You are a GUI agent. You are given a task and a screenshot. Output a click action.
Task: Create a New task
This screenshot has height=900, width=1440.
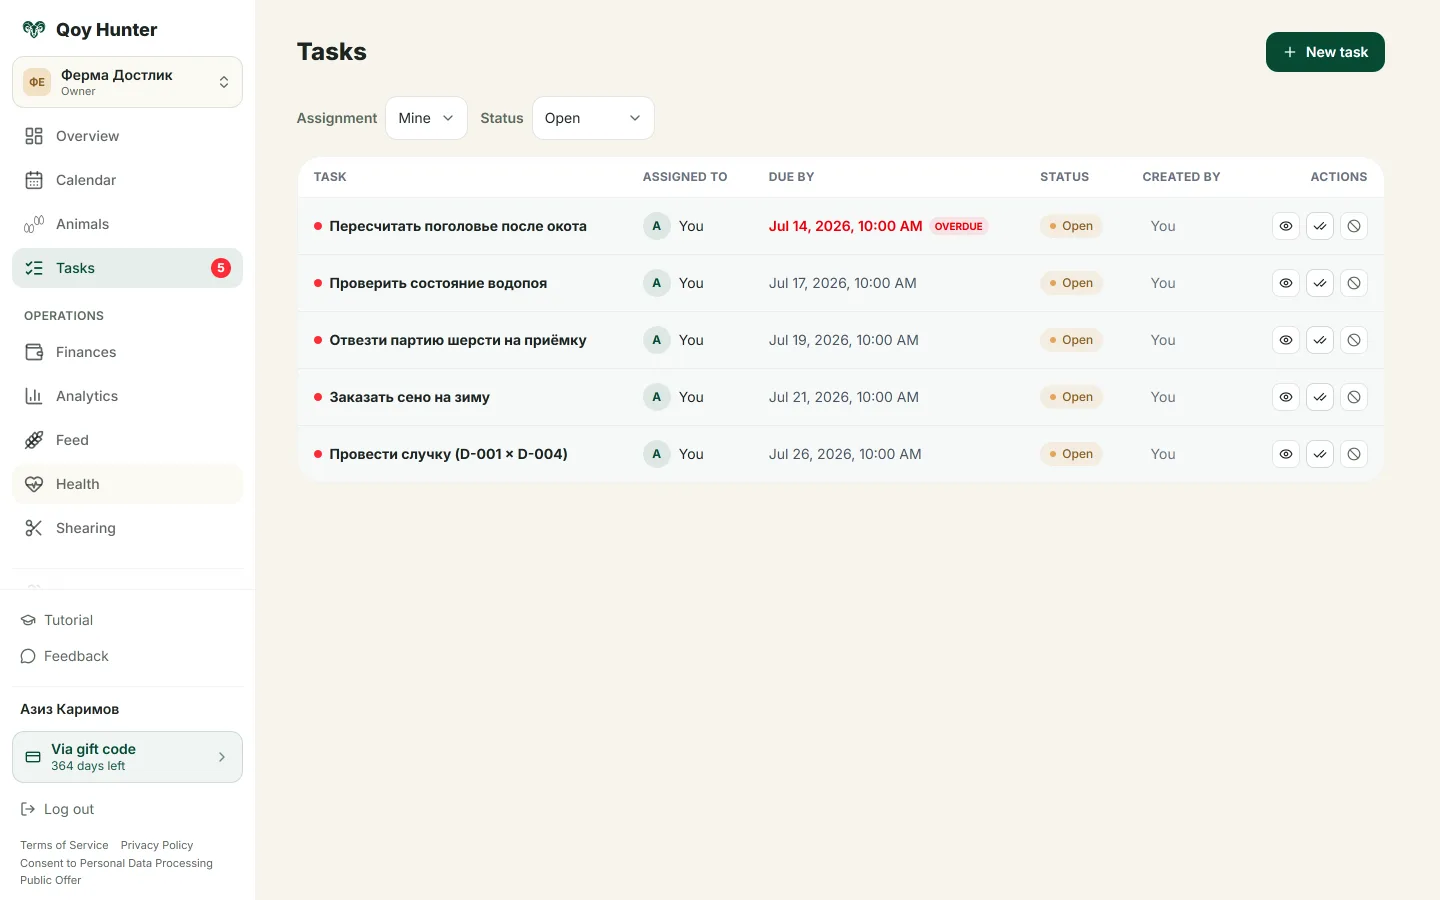click(x=1325, y=52)
